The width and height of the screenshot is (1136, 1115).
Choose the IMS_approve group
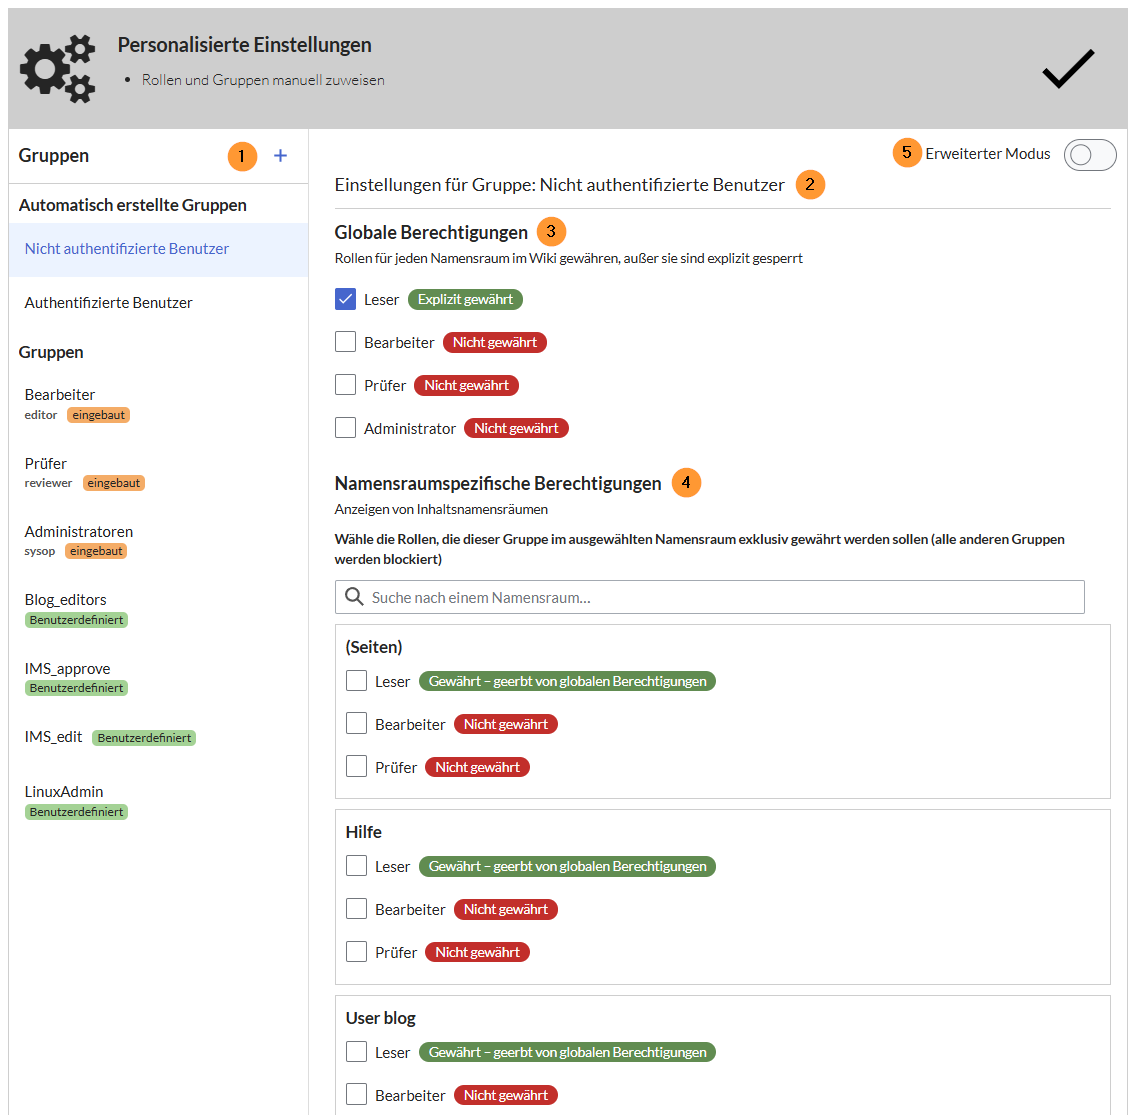(68, 669)
